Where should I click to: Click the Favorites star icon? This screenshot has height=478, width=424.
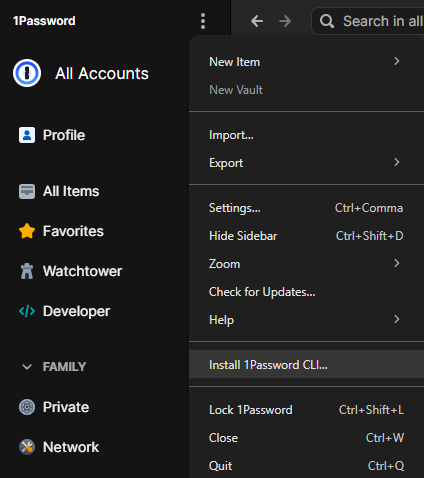[x=27, y=231]
